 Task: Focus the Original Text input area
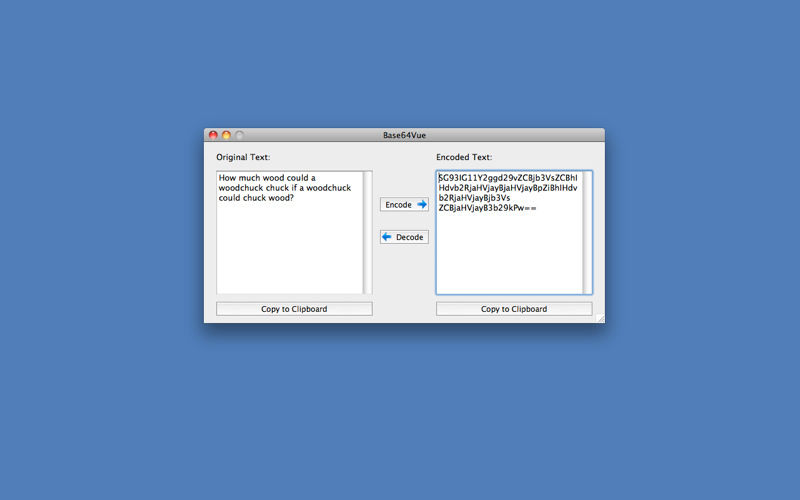[290, 233]
